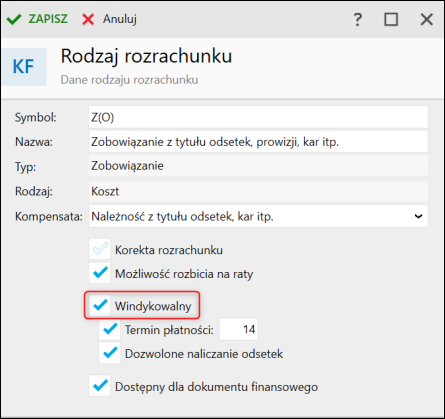This screenshot has height=419, width=445.
Task: Click the Typ label
Action: click(25, 166)
